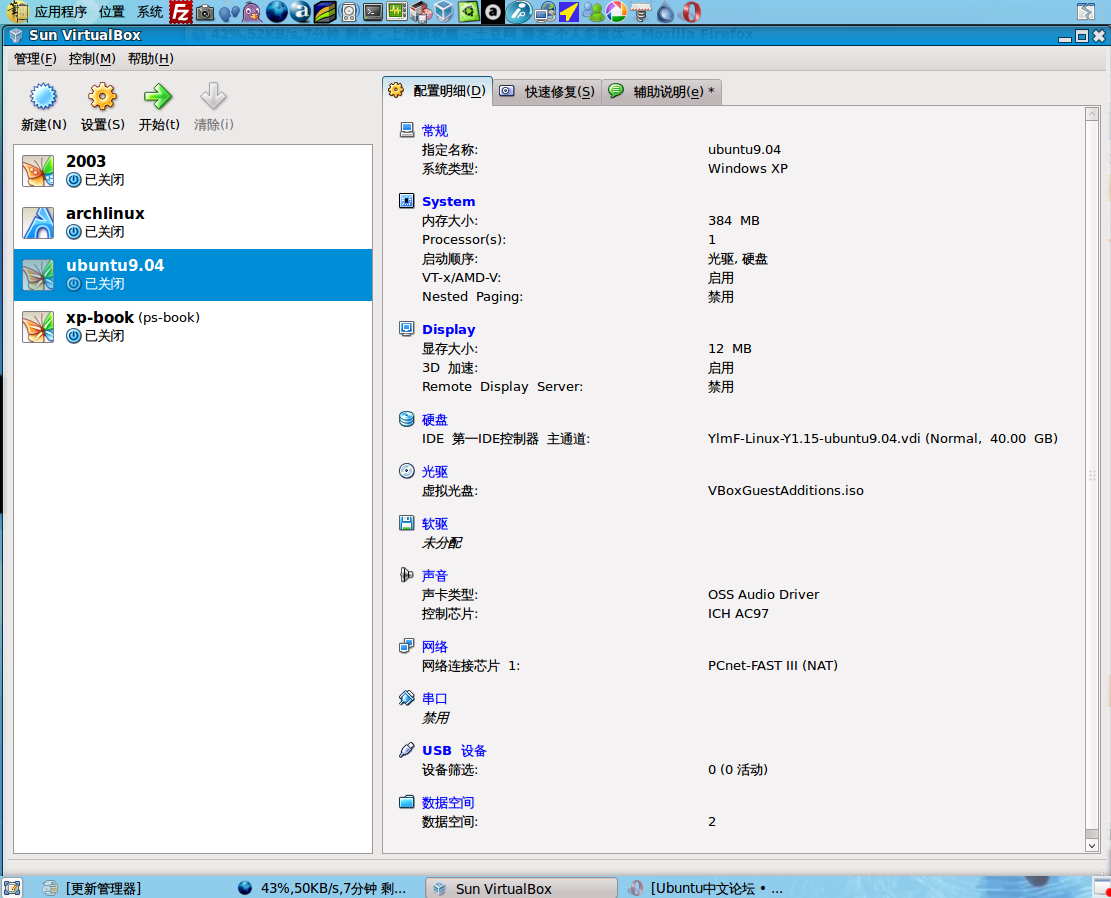Click the OSS Audio Driver value
This screenshot has height=898, width=1111.
pyautogui.click(x=764, y=595)
